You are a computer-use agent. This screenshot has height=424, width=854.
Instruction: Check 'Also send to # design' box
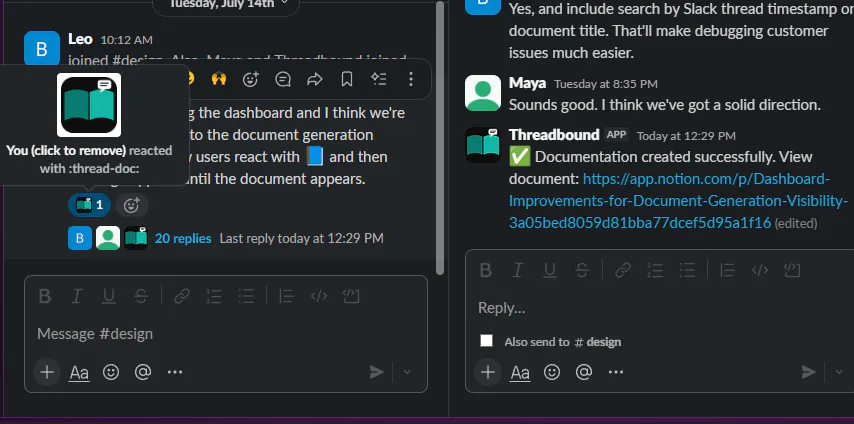[486, 341]
